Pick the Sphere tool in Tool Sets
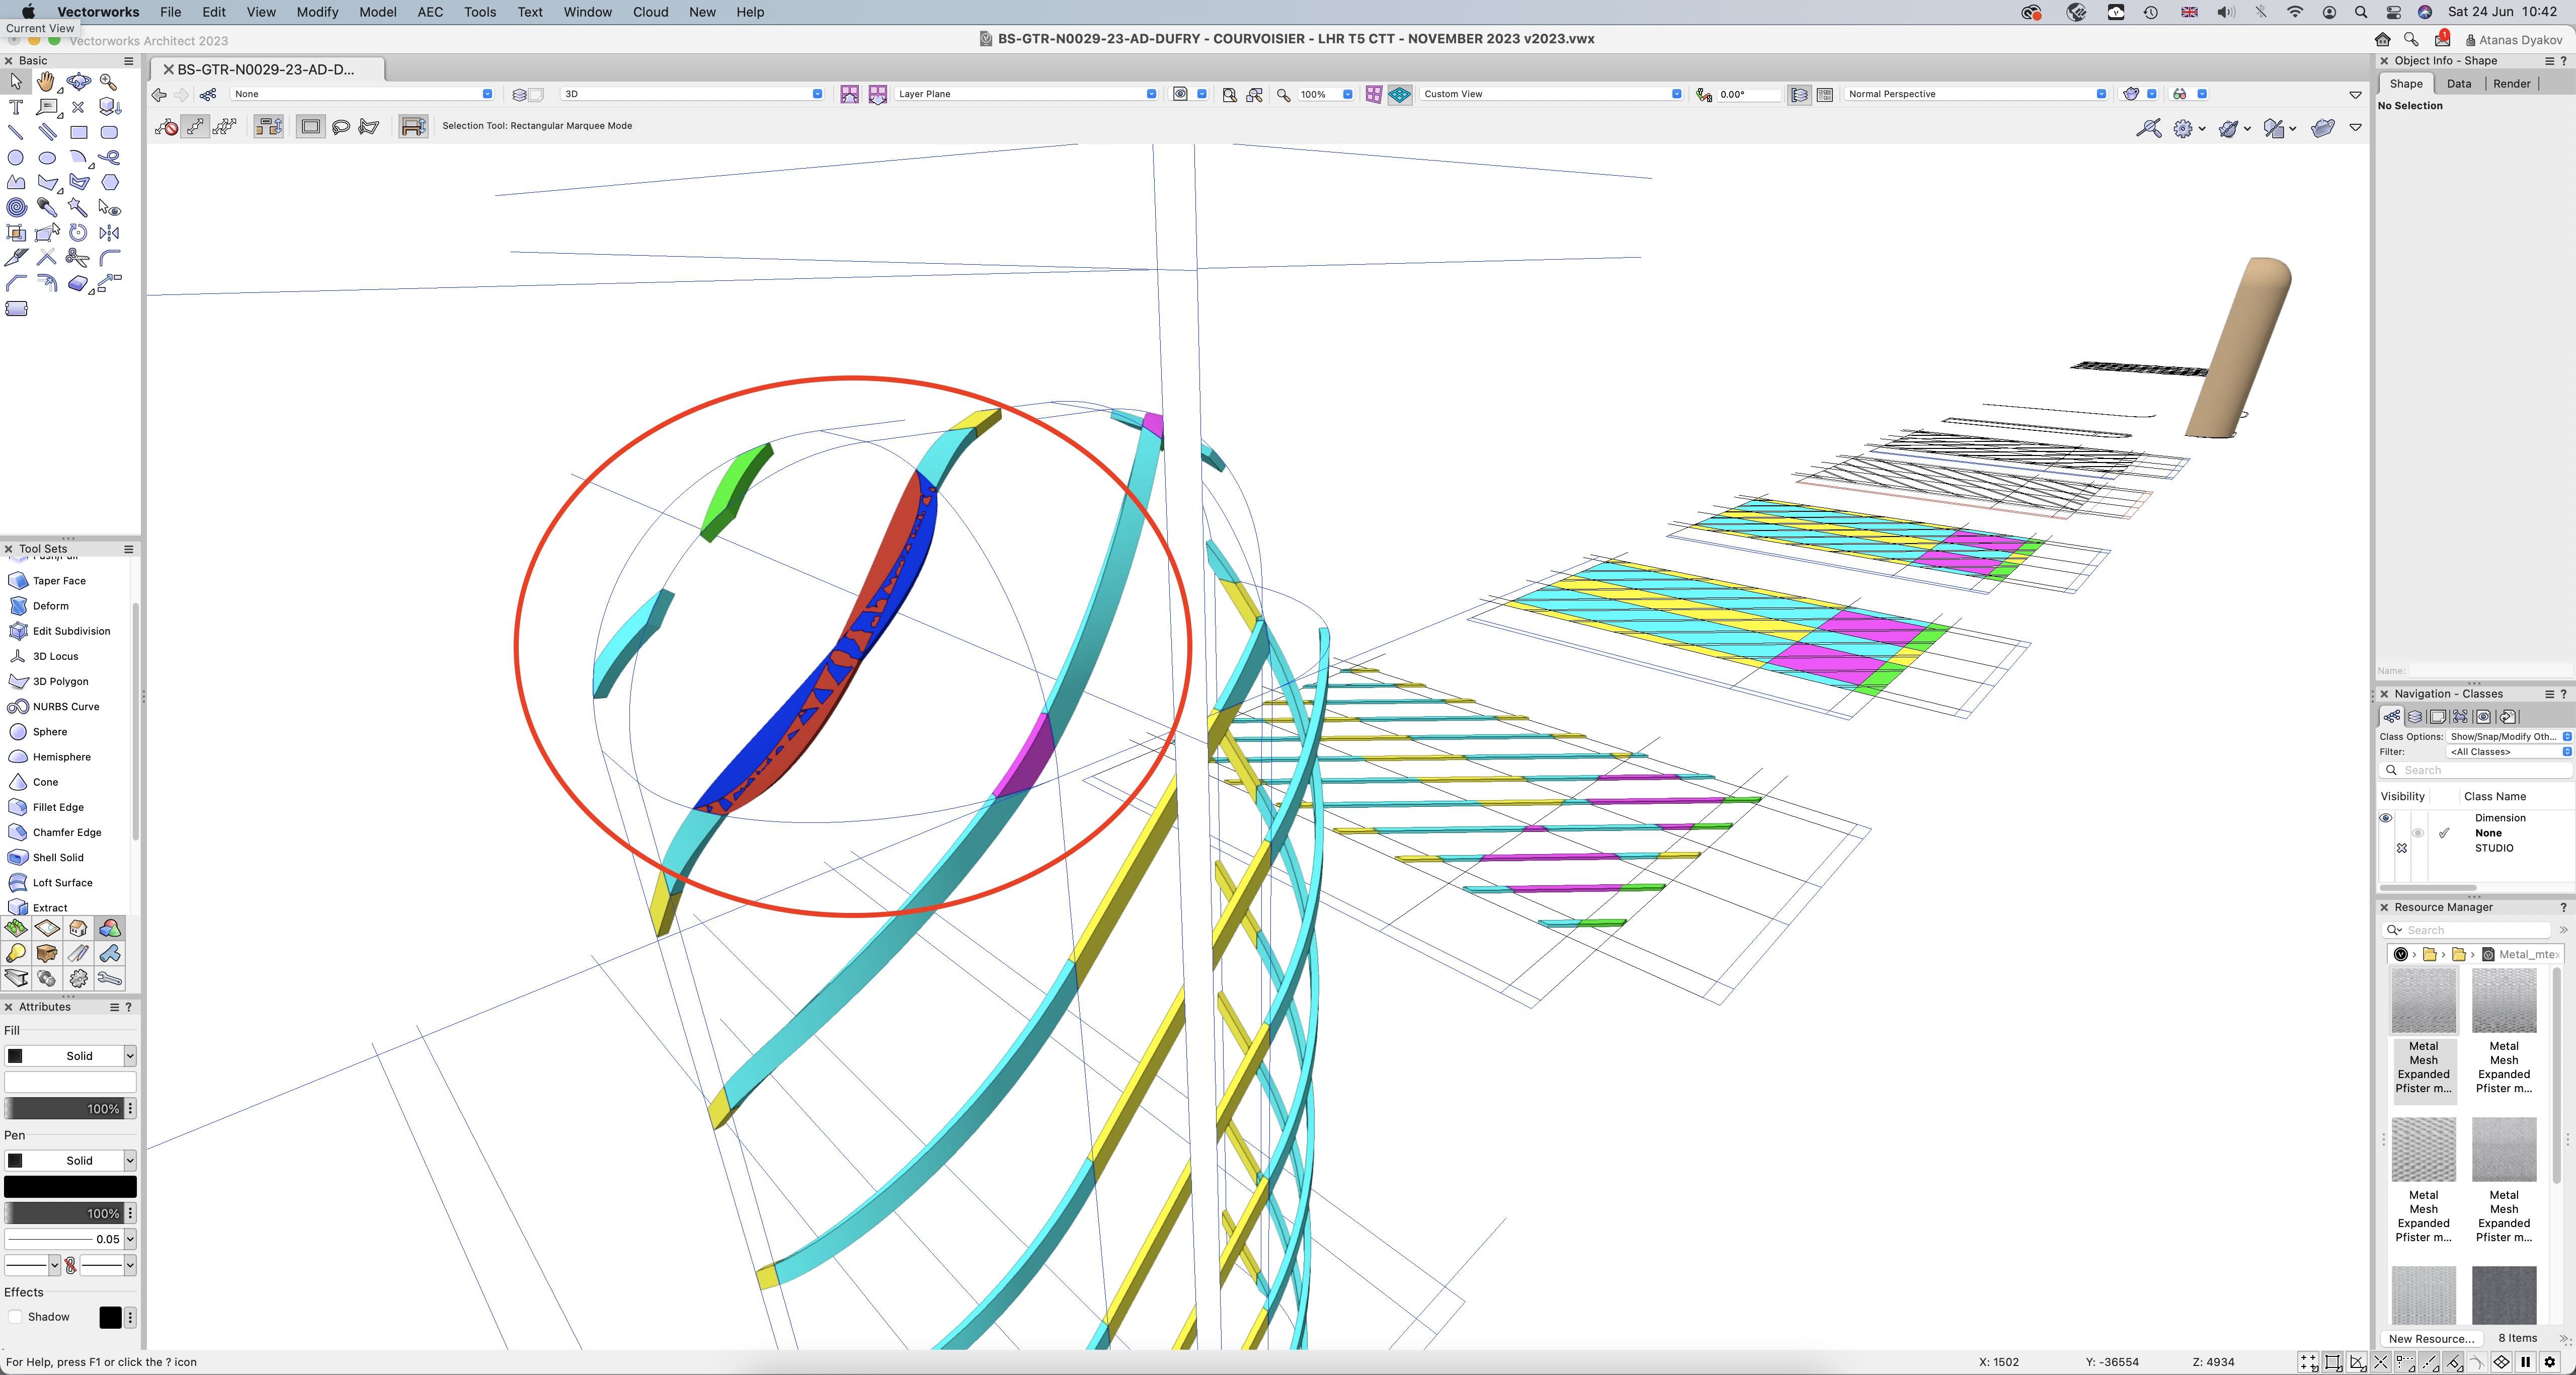Screen dimensions: 2576x1375 [x=48, y=731]
